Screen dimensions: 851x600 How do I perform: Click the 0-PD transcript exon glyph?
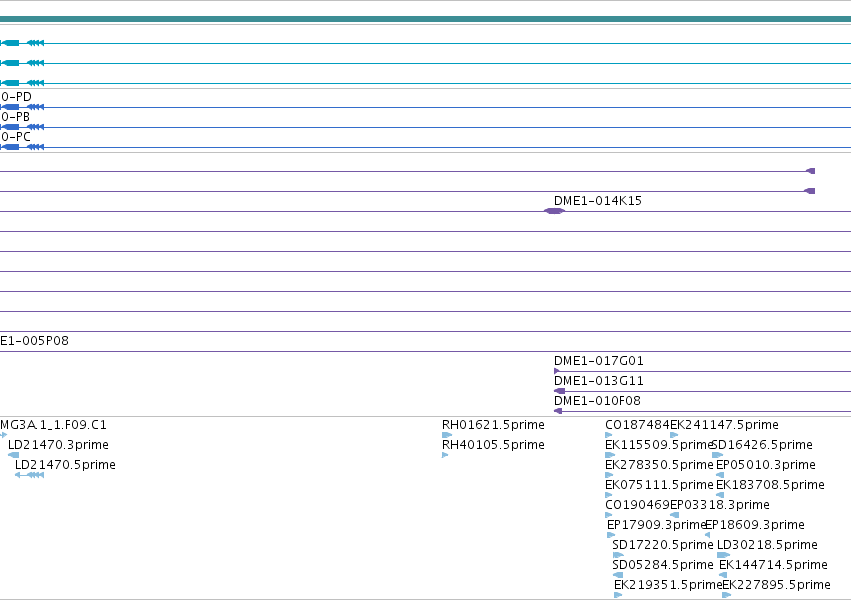[x=10, y=107]
